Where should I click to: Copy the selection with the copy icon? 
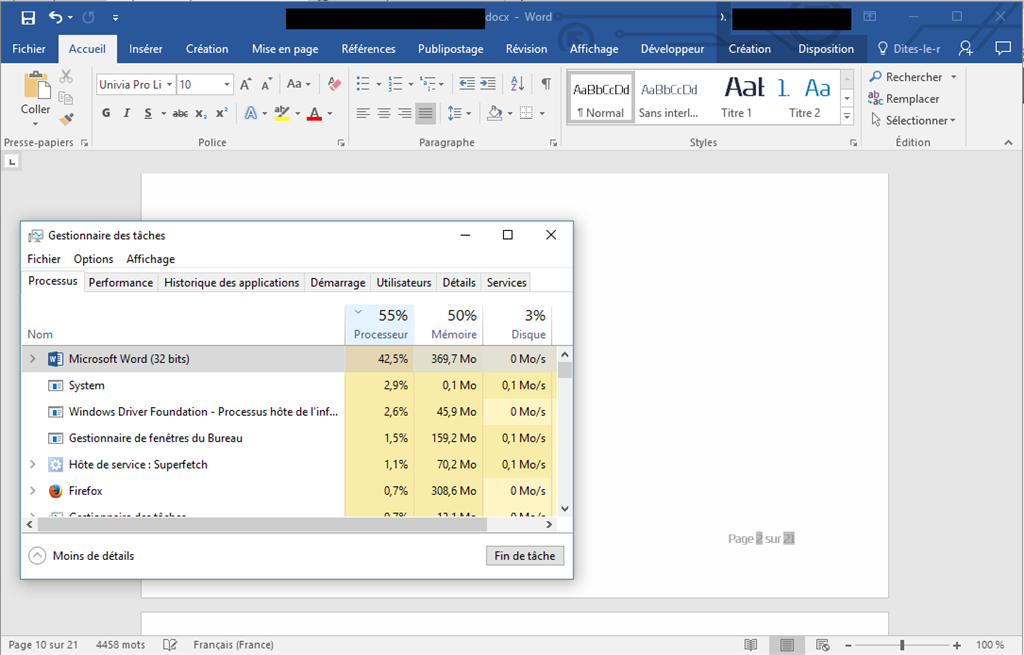tap(66, 98)
